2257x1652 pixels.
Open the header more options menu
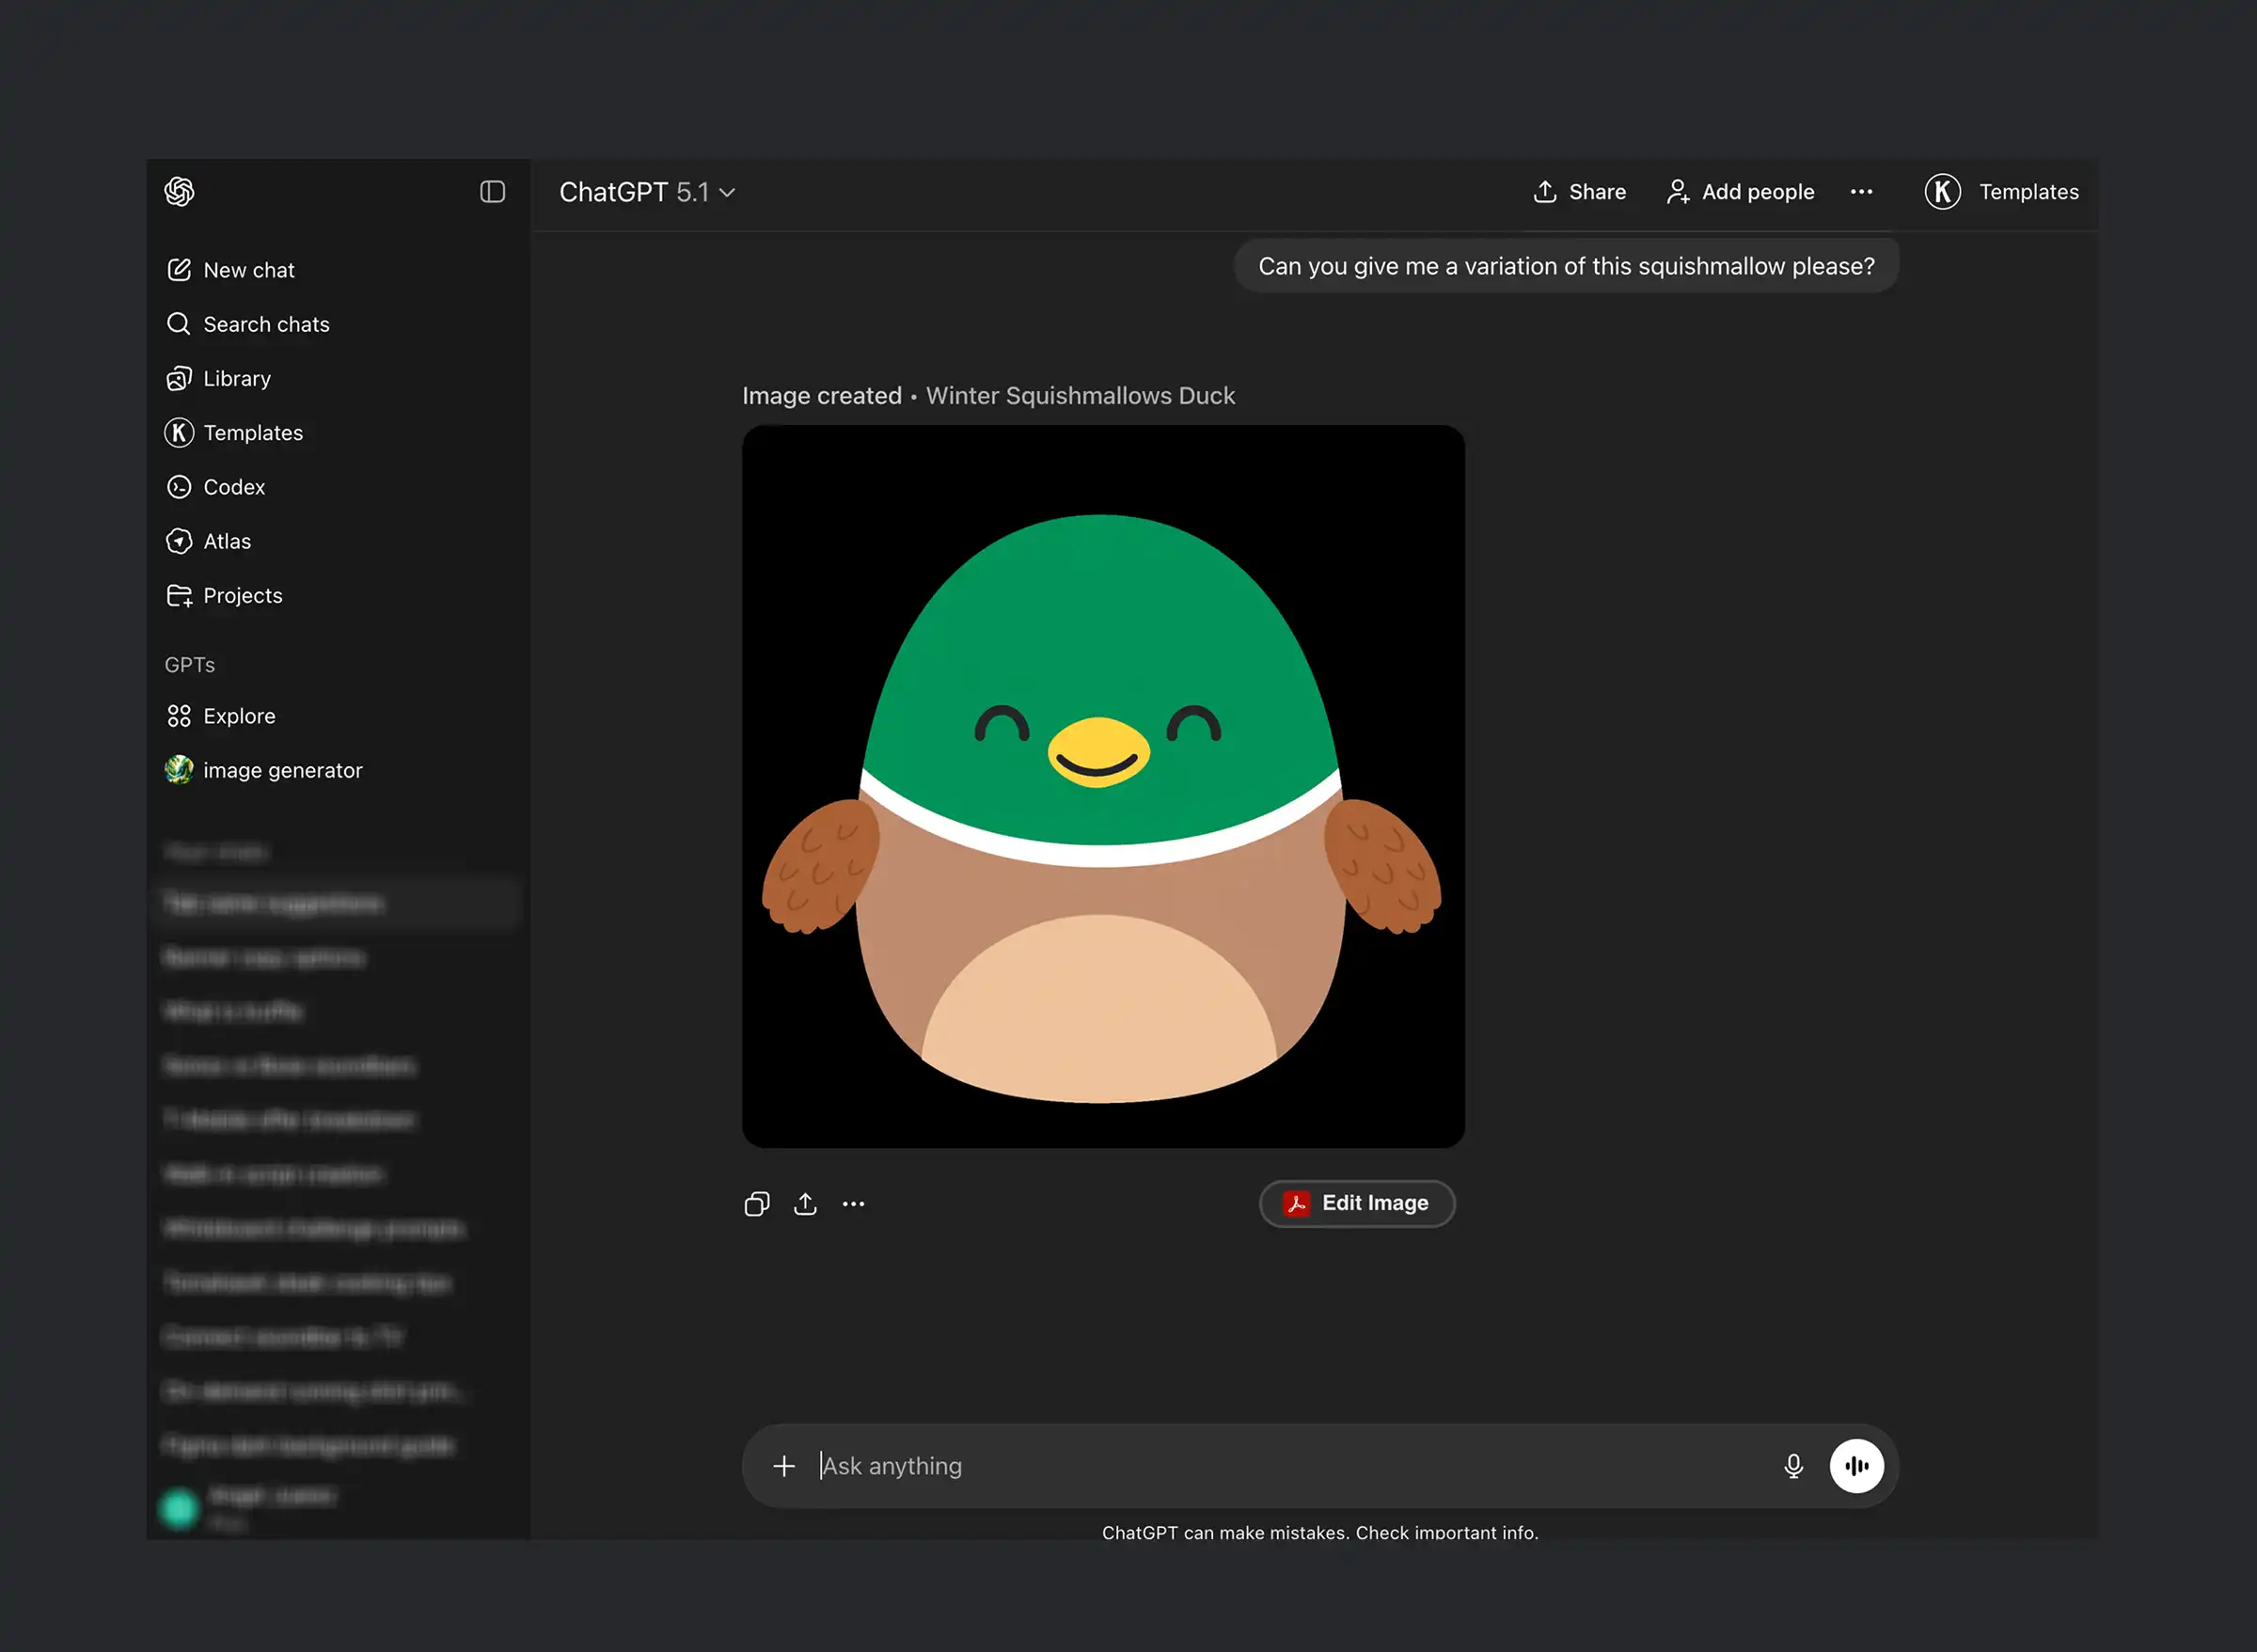pos(1861,192)
